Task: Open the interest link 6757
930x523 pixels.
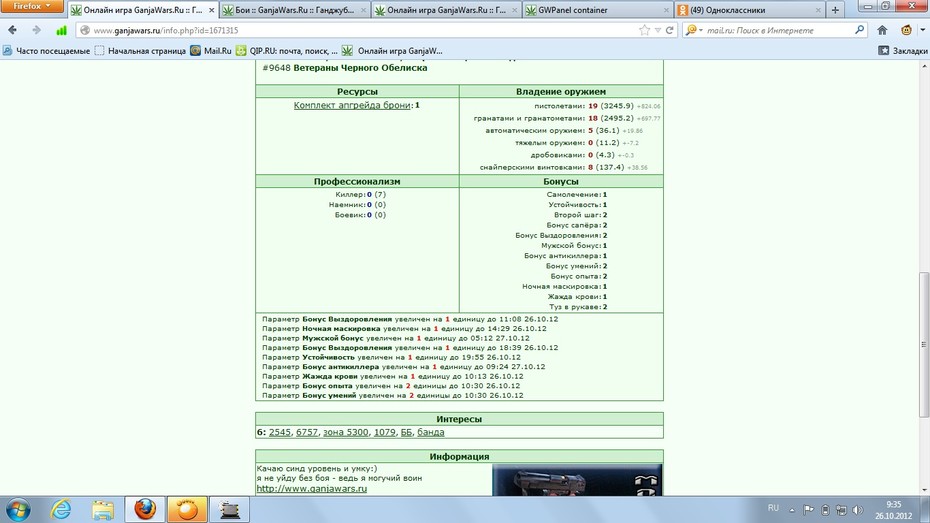Action: (307, 432)
